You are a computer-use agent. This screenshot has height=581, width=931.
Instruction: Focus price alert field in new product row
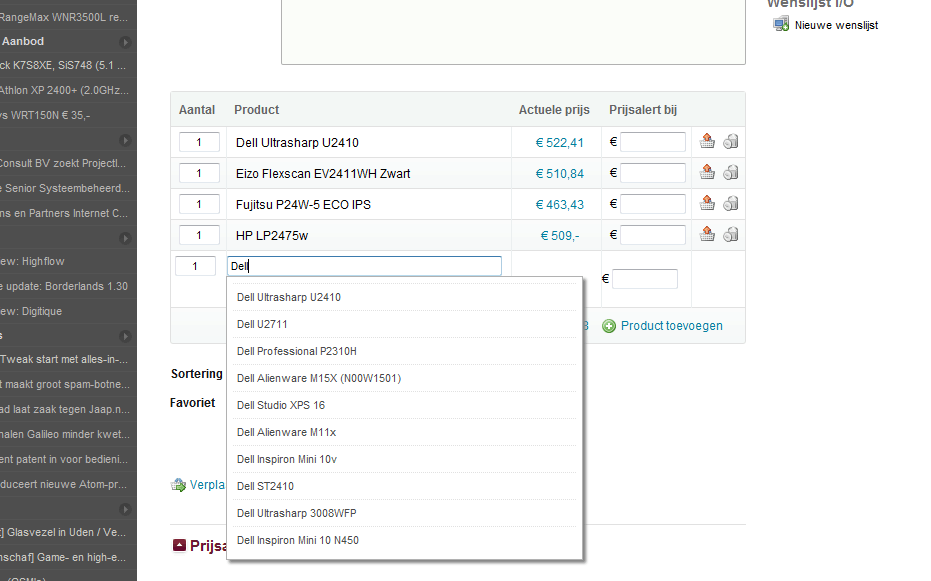(x=645, y=278)
